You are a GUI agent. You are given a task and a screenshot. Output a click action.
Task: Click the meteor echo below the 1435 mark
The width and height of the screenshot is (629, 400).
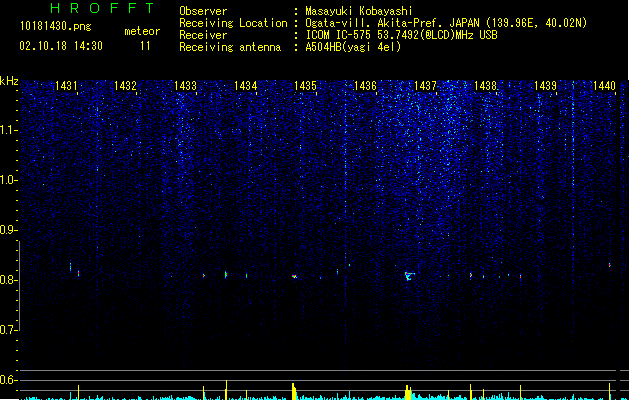[294, 276]
